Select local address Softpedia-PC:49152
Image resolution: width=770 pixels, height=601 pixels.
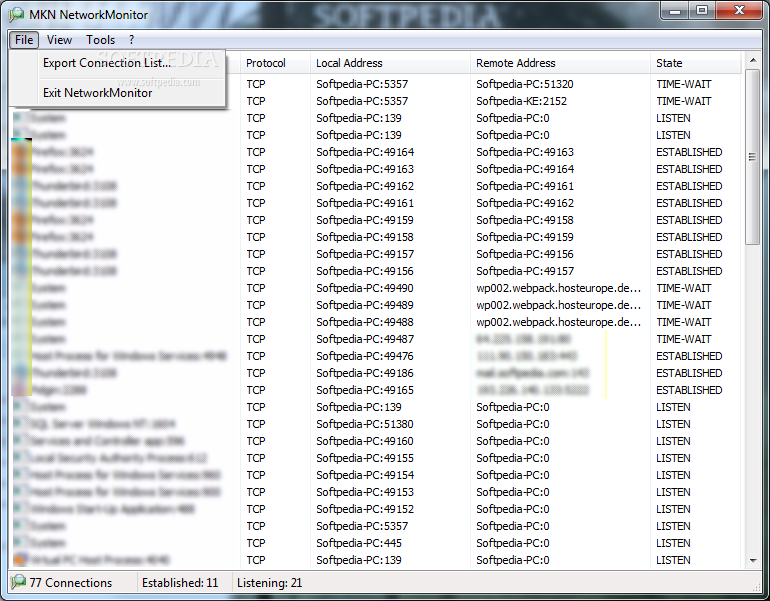click(365, 509)
